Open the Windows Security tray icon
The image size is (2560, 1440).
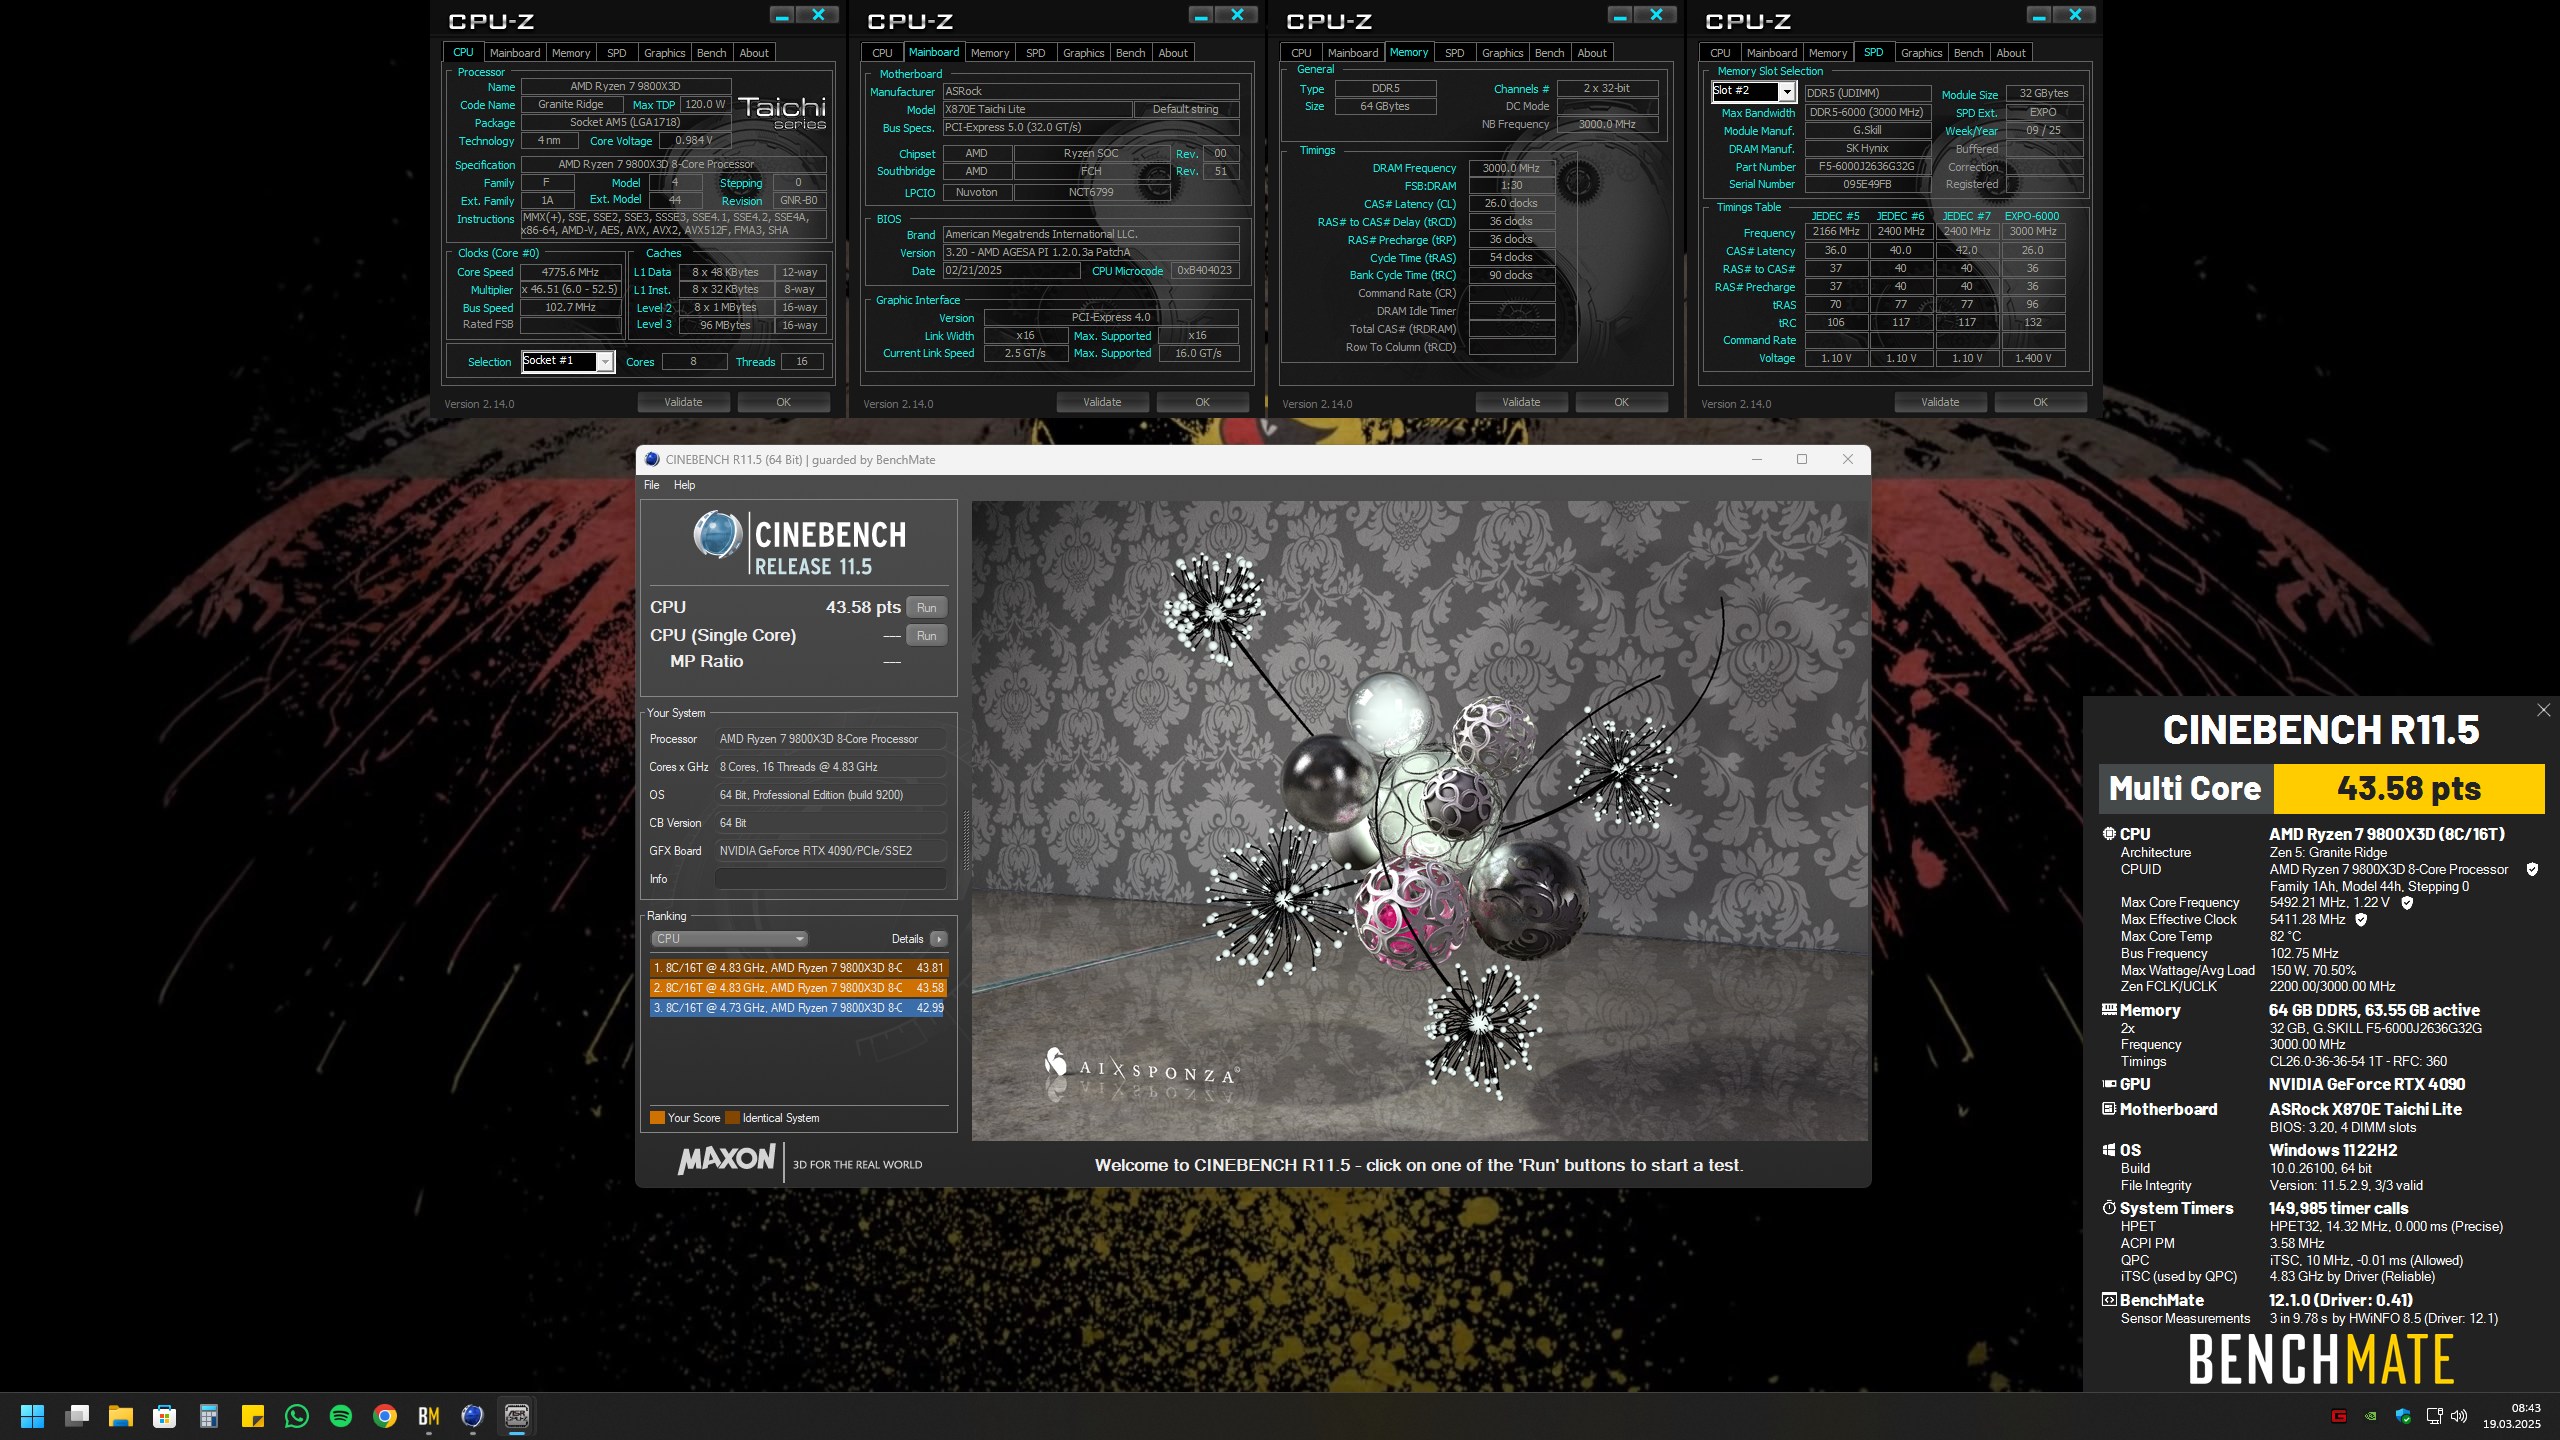pos(2403,1416)
